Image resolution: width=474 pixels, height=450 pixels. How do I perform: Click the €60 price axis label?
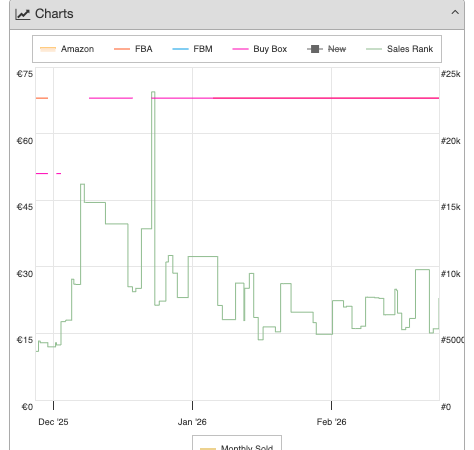tap(25, 141)
